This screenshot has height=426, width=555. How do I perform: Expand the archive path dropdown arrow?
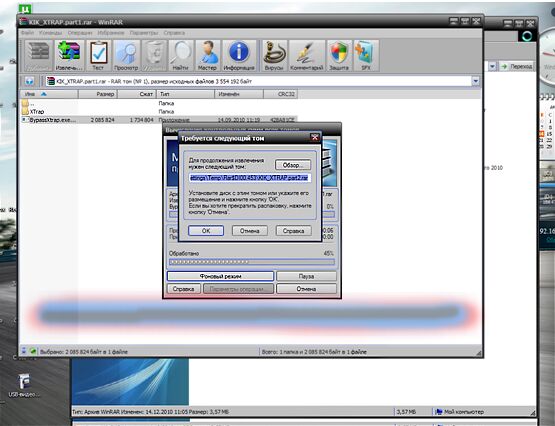476,81
